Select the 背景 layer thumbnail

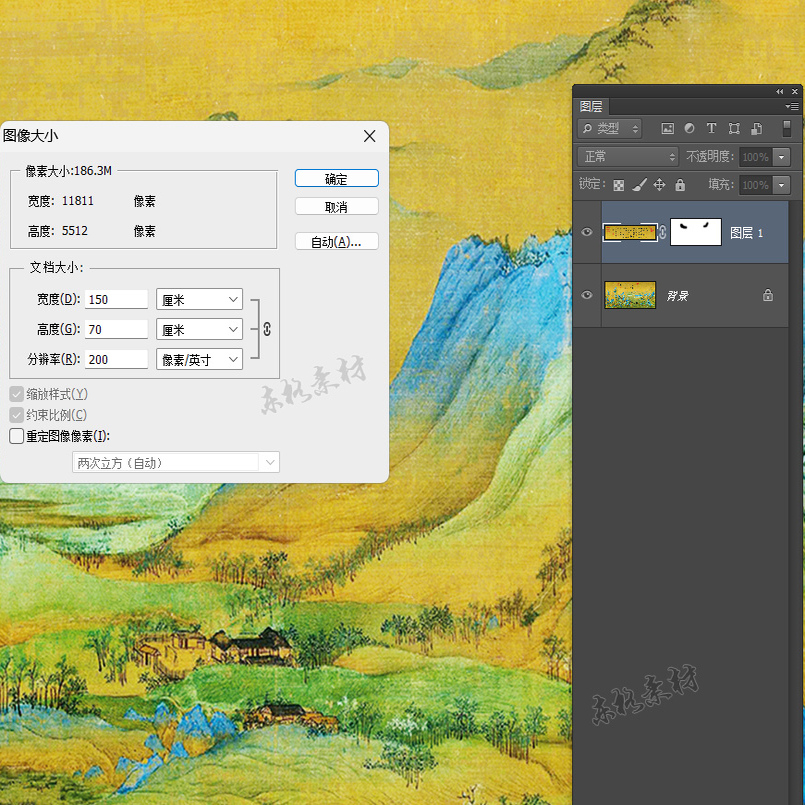click(x=630, y=295)
